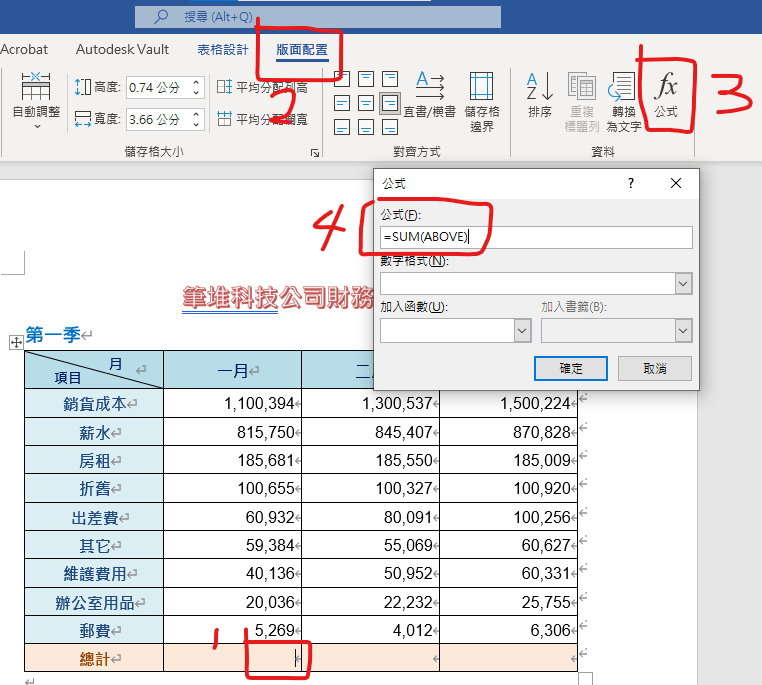762x685 pixels.
Task: Open the Acrobat tab
Action: [x=24, y=50]
